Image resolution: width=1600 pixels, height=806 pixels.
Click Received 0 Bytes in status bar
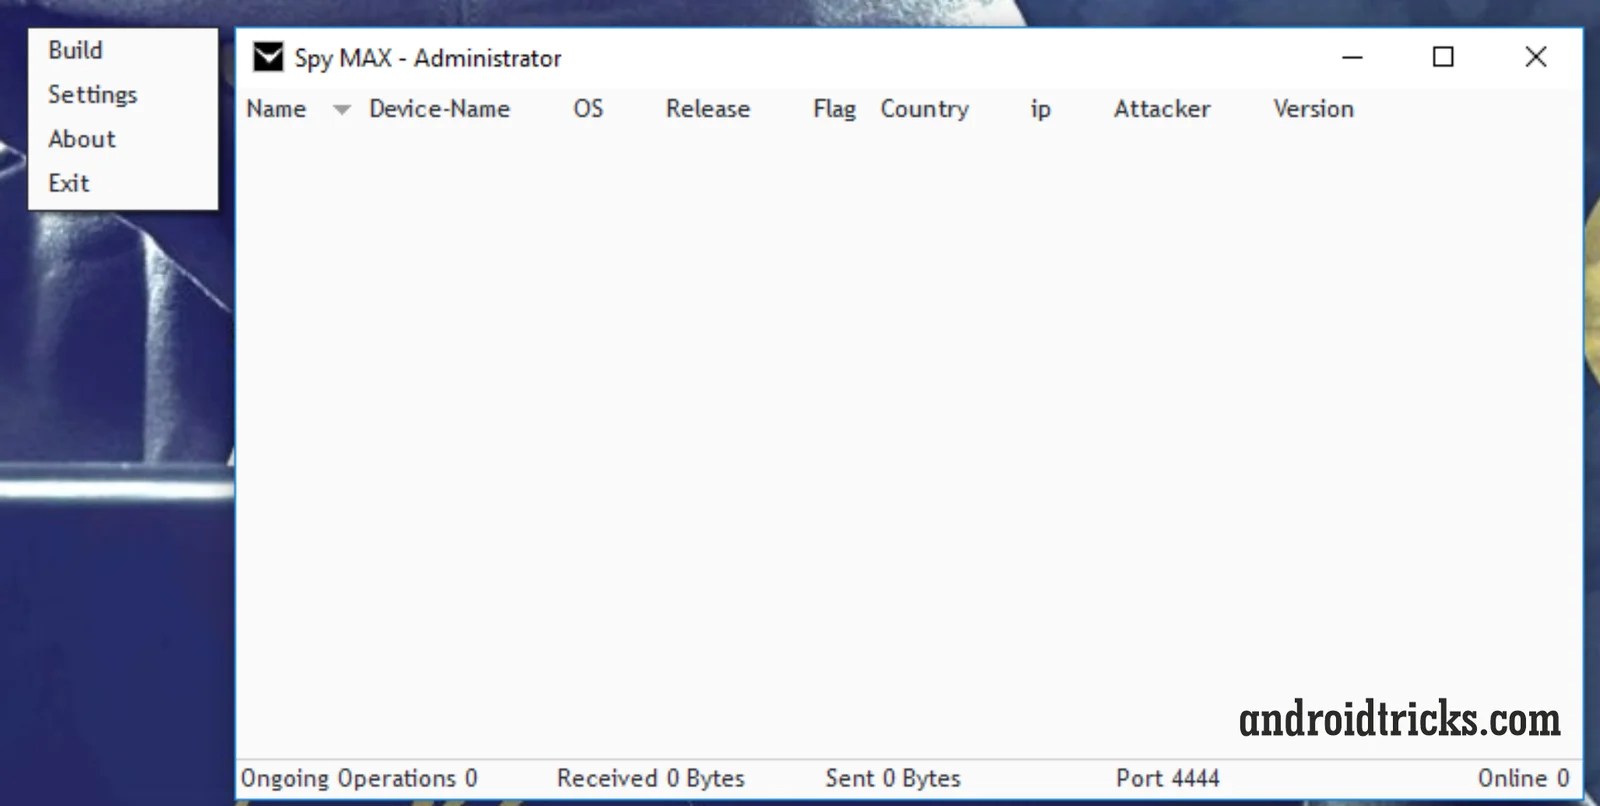point(651,778)
